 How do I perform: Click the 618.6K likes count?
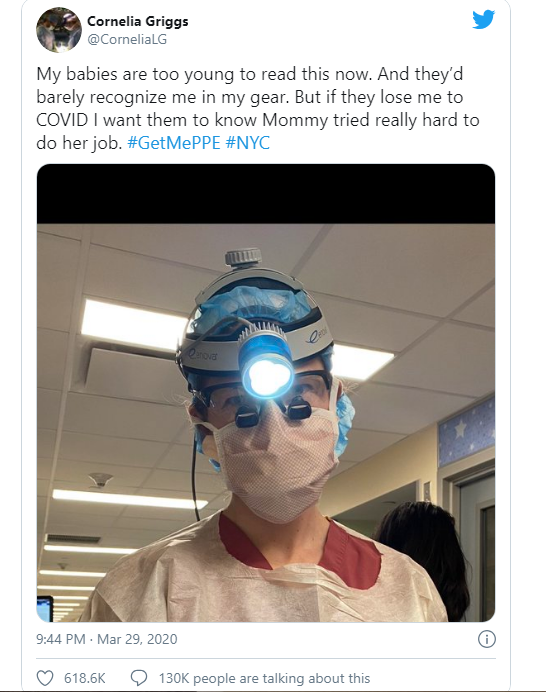pyautogui.click(x=85, y=678)
